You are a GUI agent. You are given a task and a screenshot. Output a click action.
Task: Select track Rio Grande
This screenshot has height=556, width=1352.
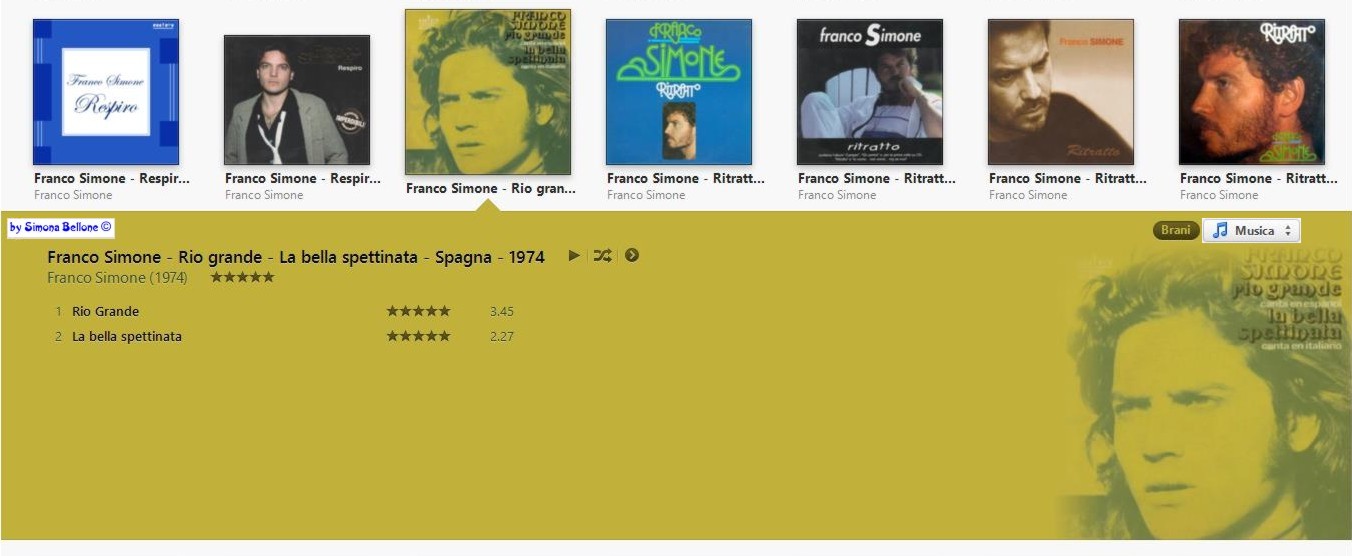pos(105,311)
